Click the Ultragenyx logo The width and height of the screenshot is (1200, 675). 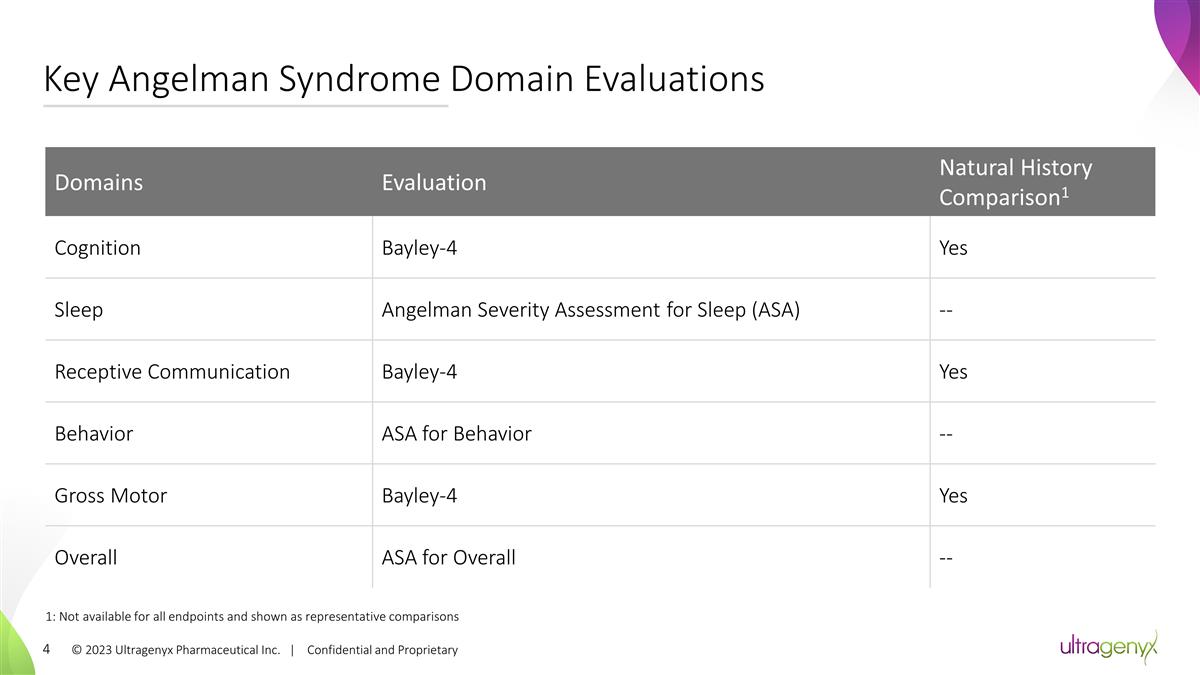1108,648
